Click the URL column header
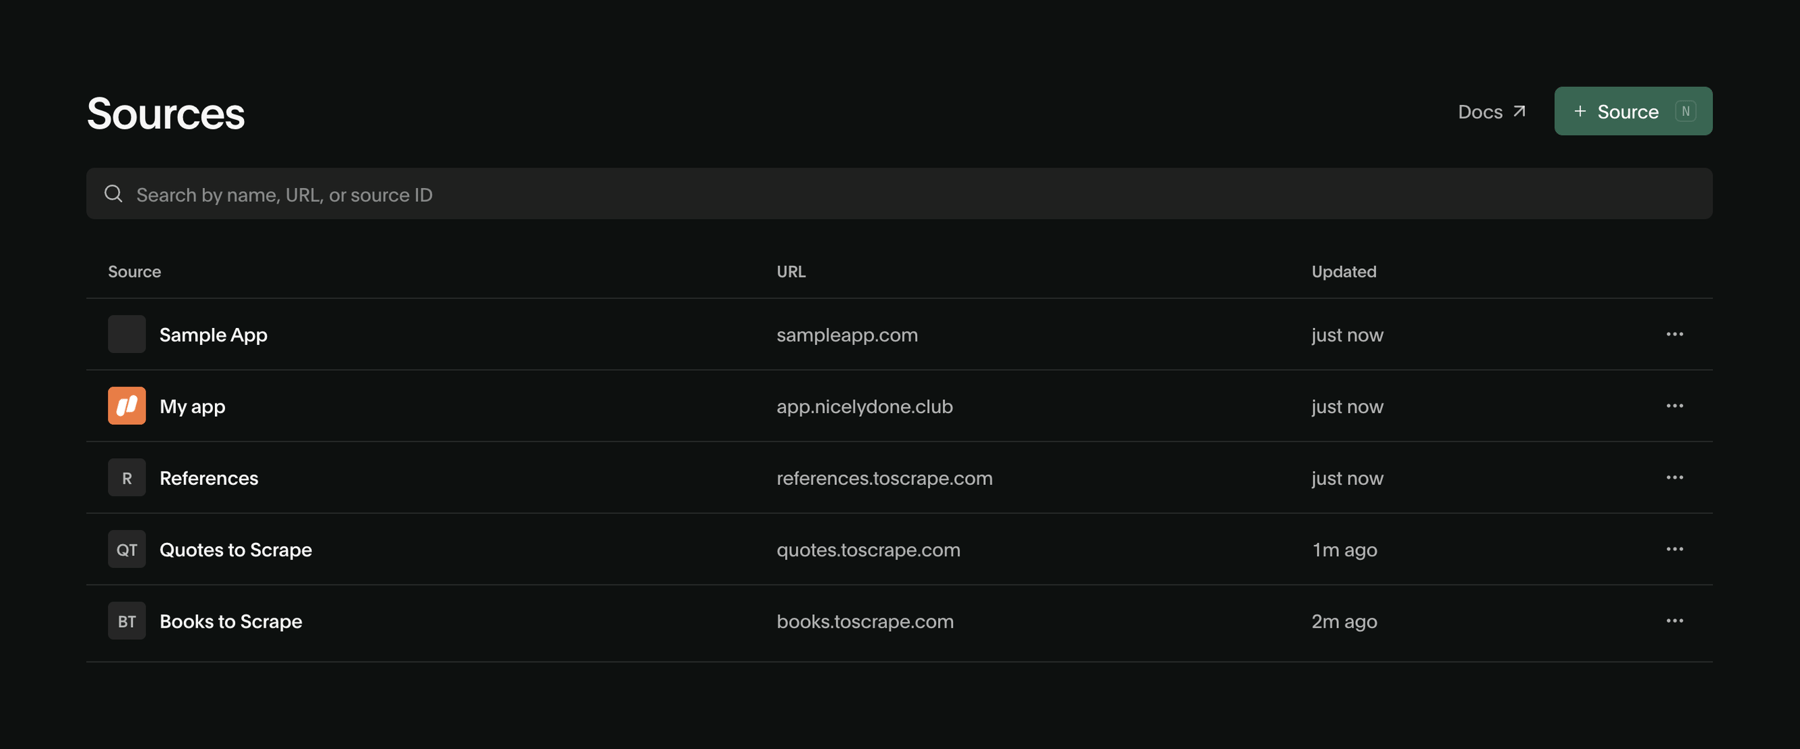 pos(791,272)
